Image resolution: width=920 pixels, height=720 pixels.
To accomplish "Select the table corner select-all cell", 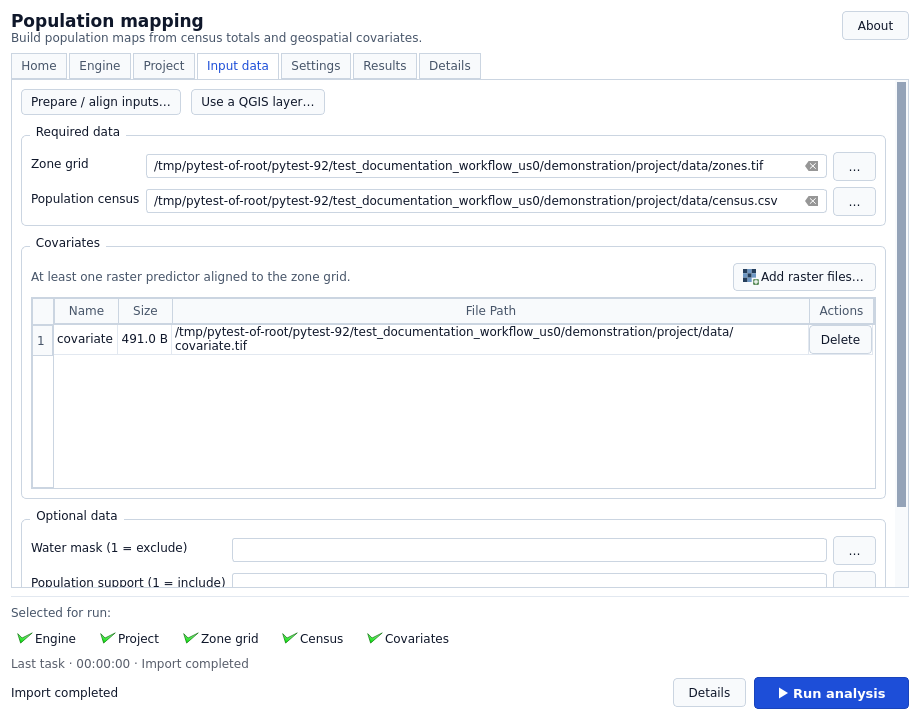I will point(43,311).
